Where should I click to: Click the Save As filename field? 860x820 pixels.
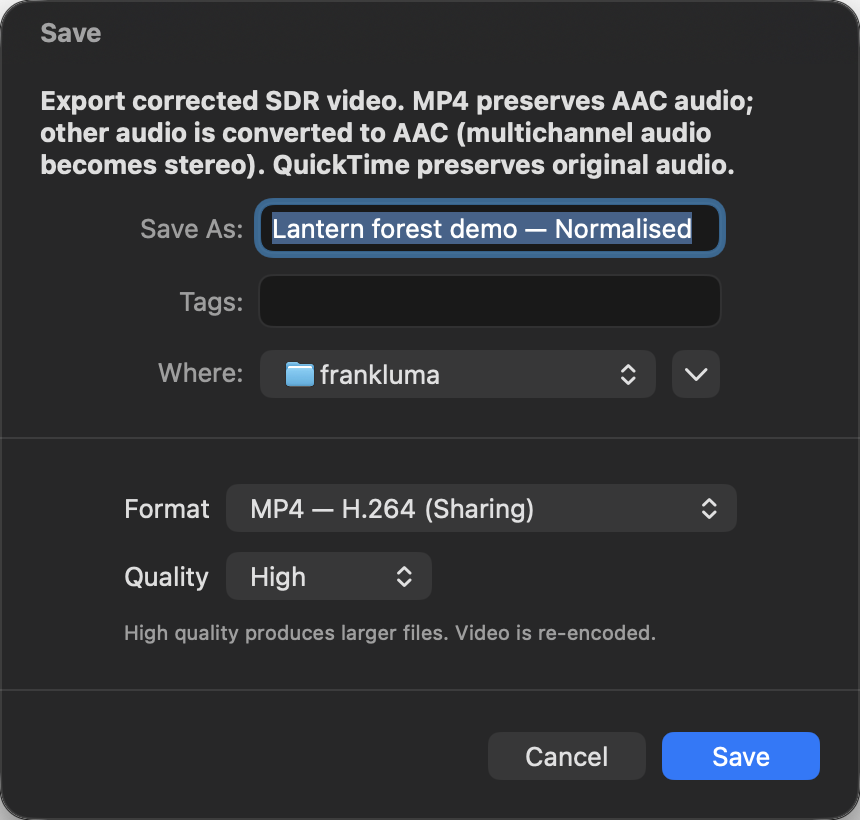point(490,228)
